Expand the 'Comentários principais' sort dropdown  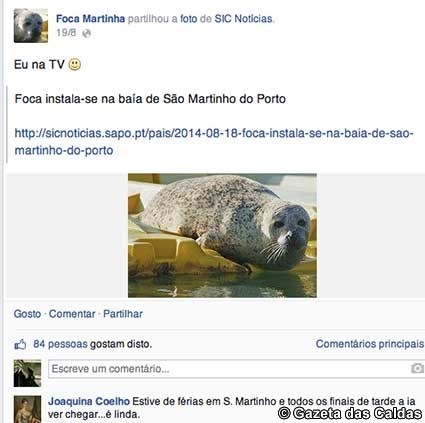click(x=370, y=344)
